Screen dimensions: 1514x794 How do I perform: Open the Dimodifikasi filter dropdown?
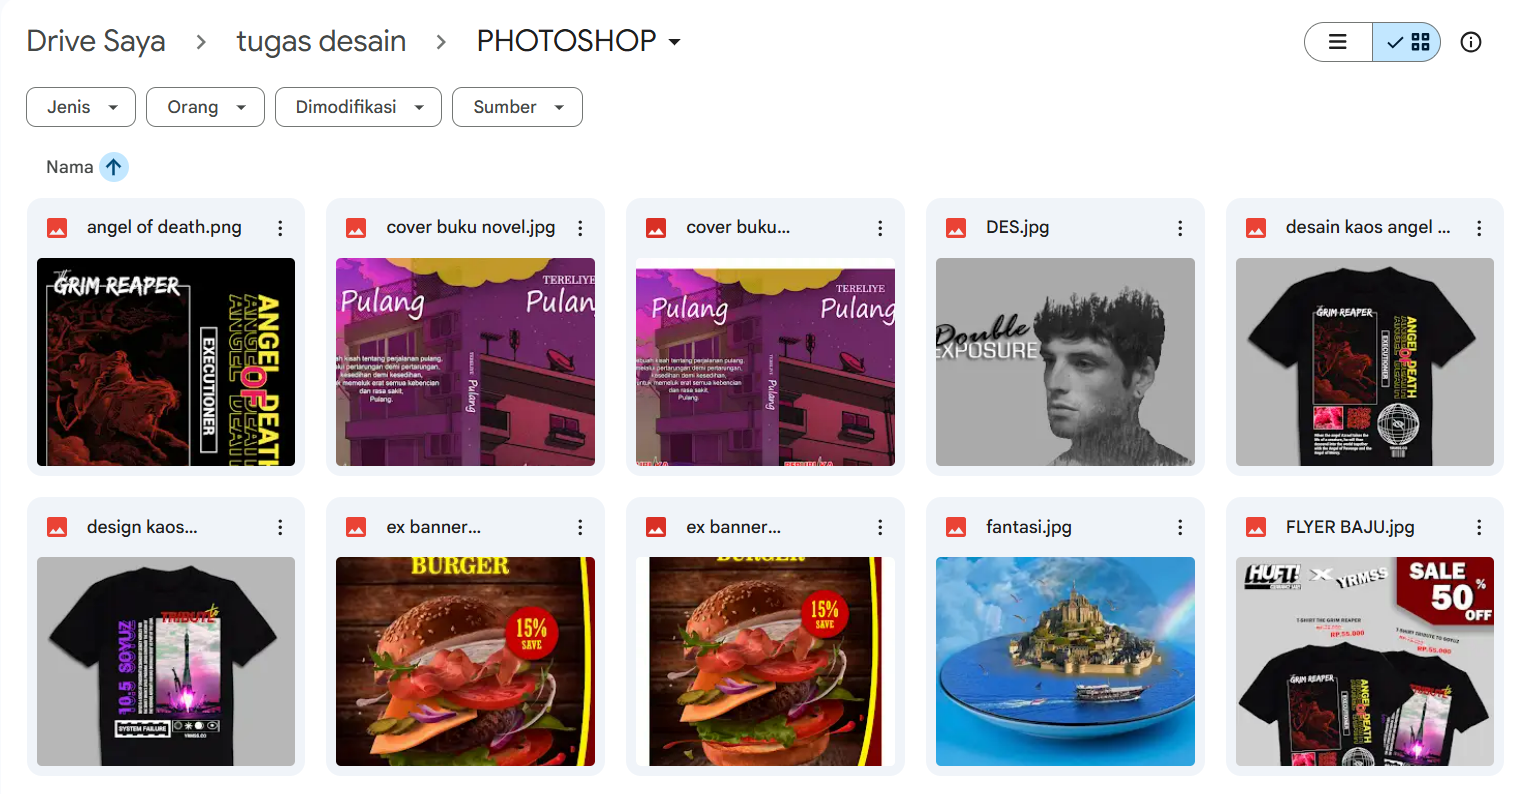(x=358, y=107)
